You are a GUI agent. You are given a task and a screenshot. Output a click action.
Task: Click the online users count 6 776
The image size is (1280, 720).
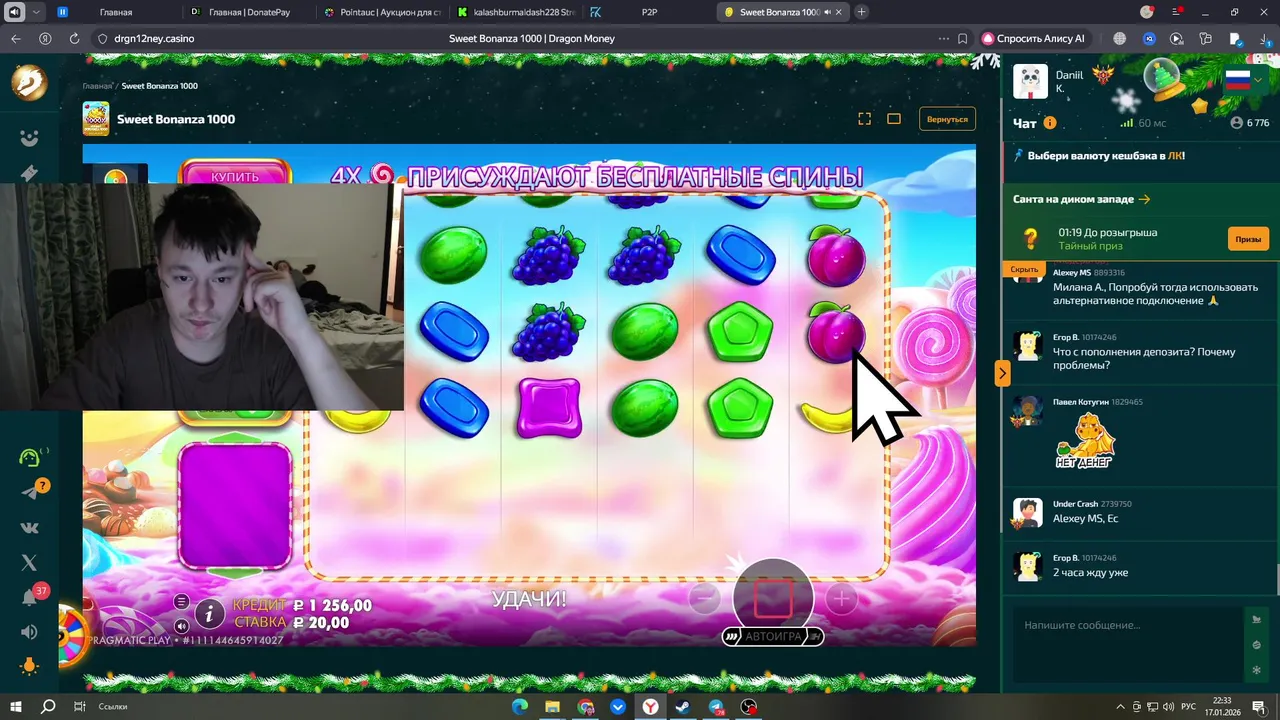click(1249, 123)
